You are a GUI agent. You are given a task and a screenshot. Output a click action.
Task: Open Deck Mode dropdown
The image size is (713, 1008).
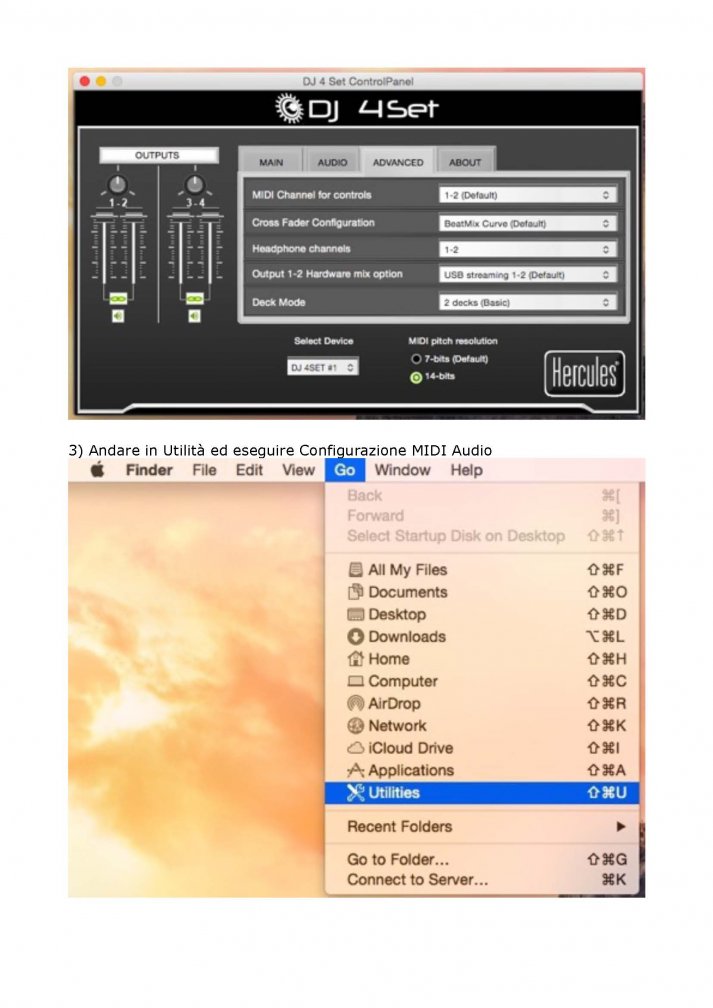tap(528, 302)
